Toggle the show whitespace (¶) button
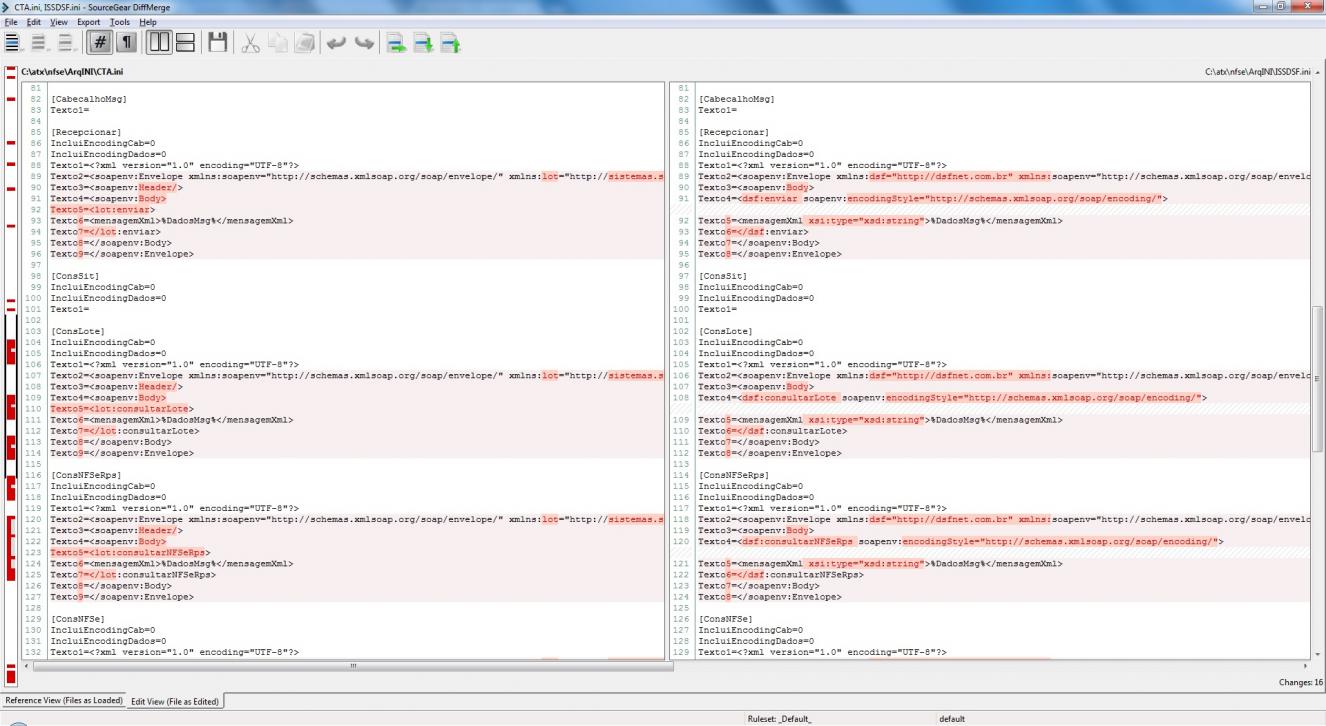 pos(126,42)
